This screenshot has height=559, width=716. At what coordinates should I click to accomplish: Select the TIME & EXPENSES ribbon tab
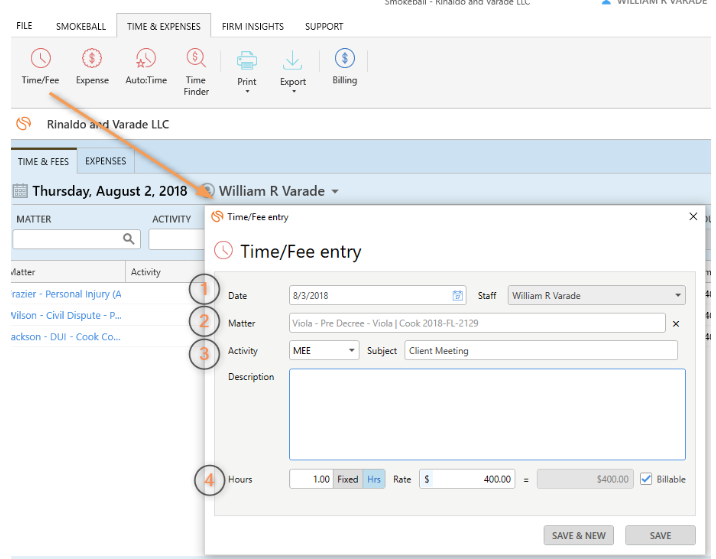pos(163,26)
